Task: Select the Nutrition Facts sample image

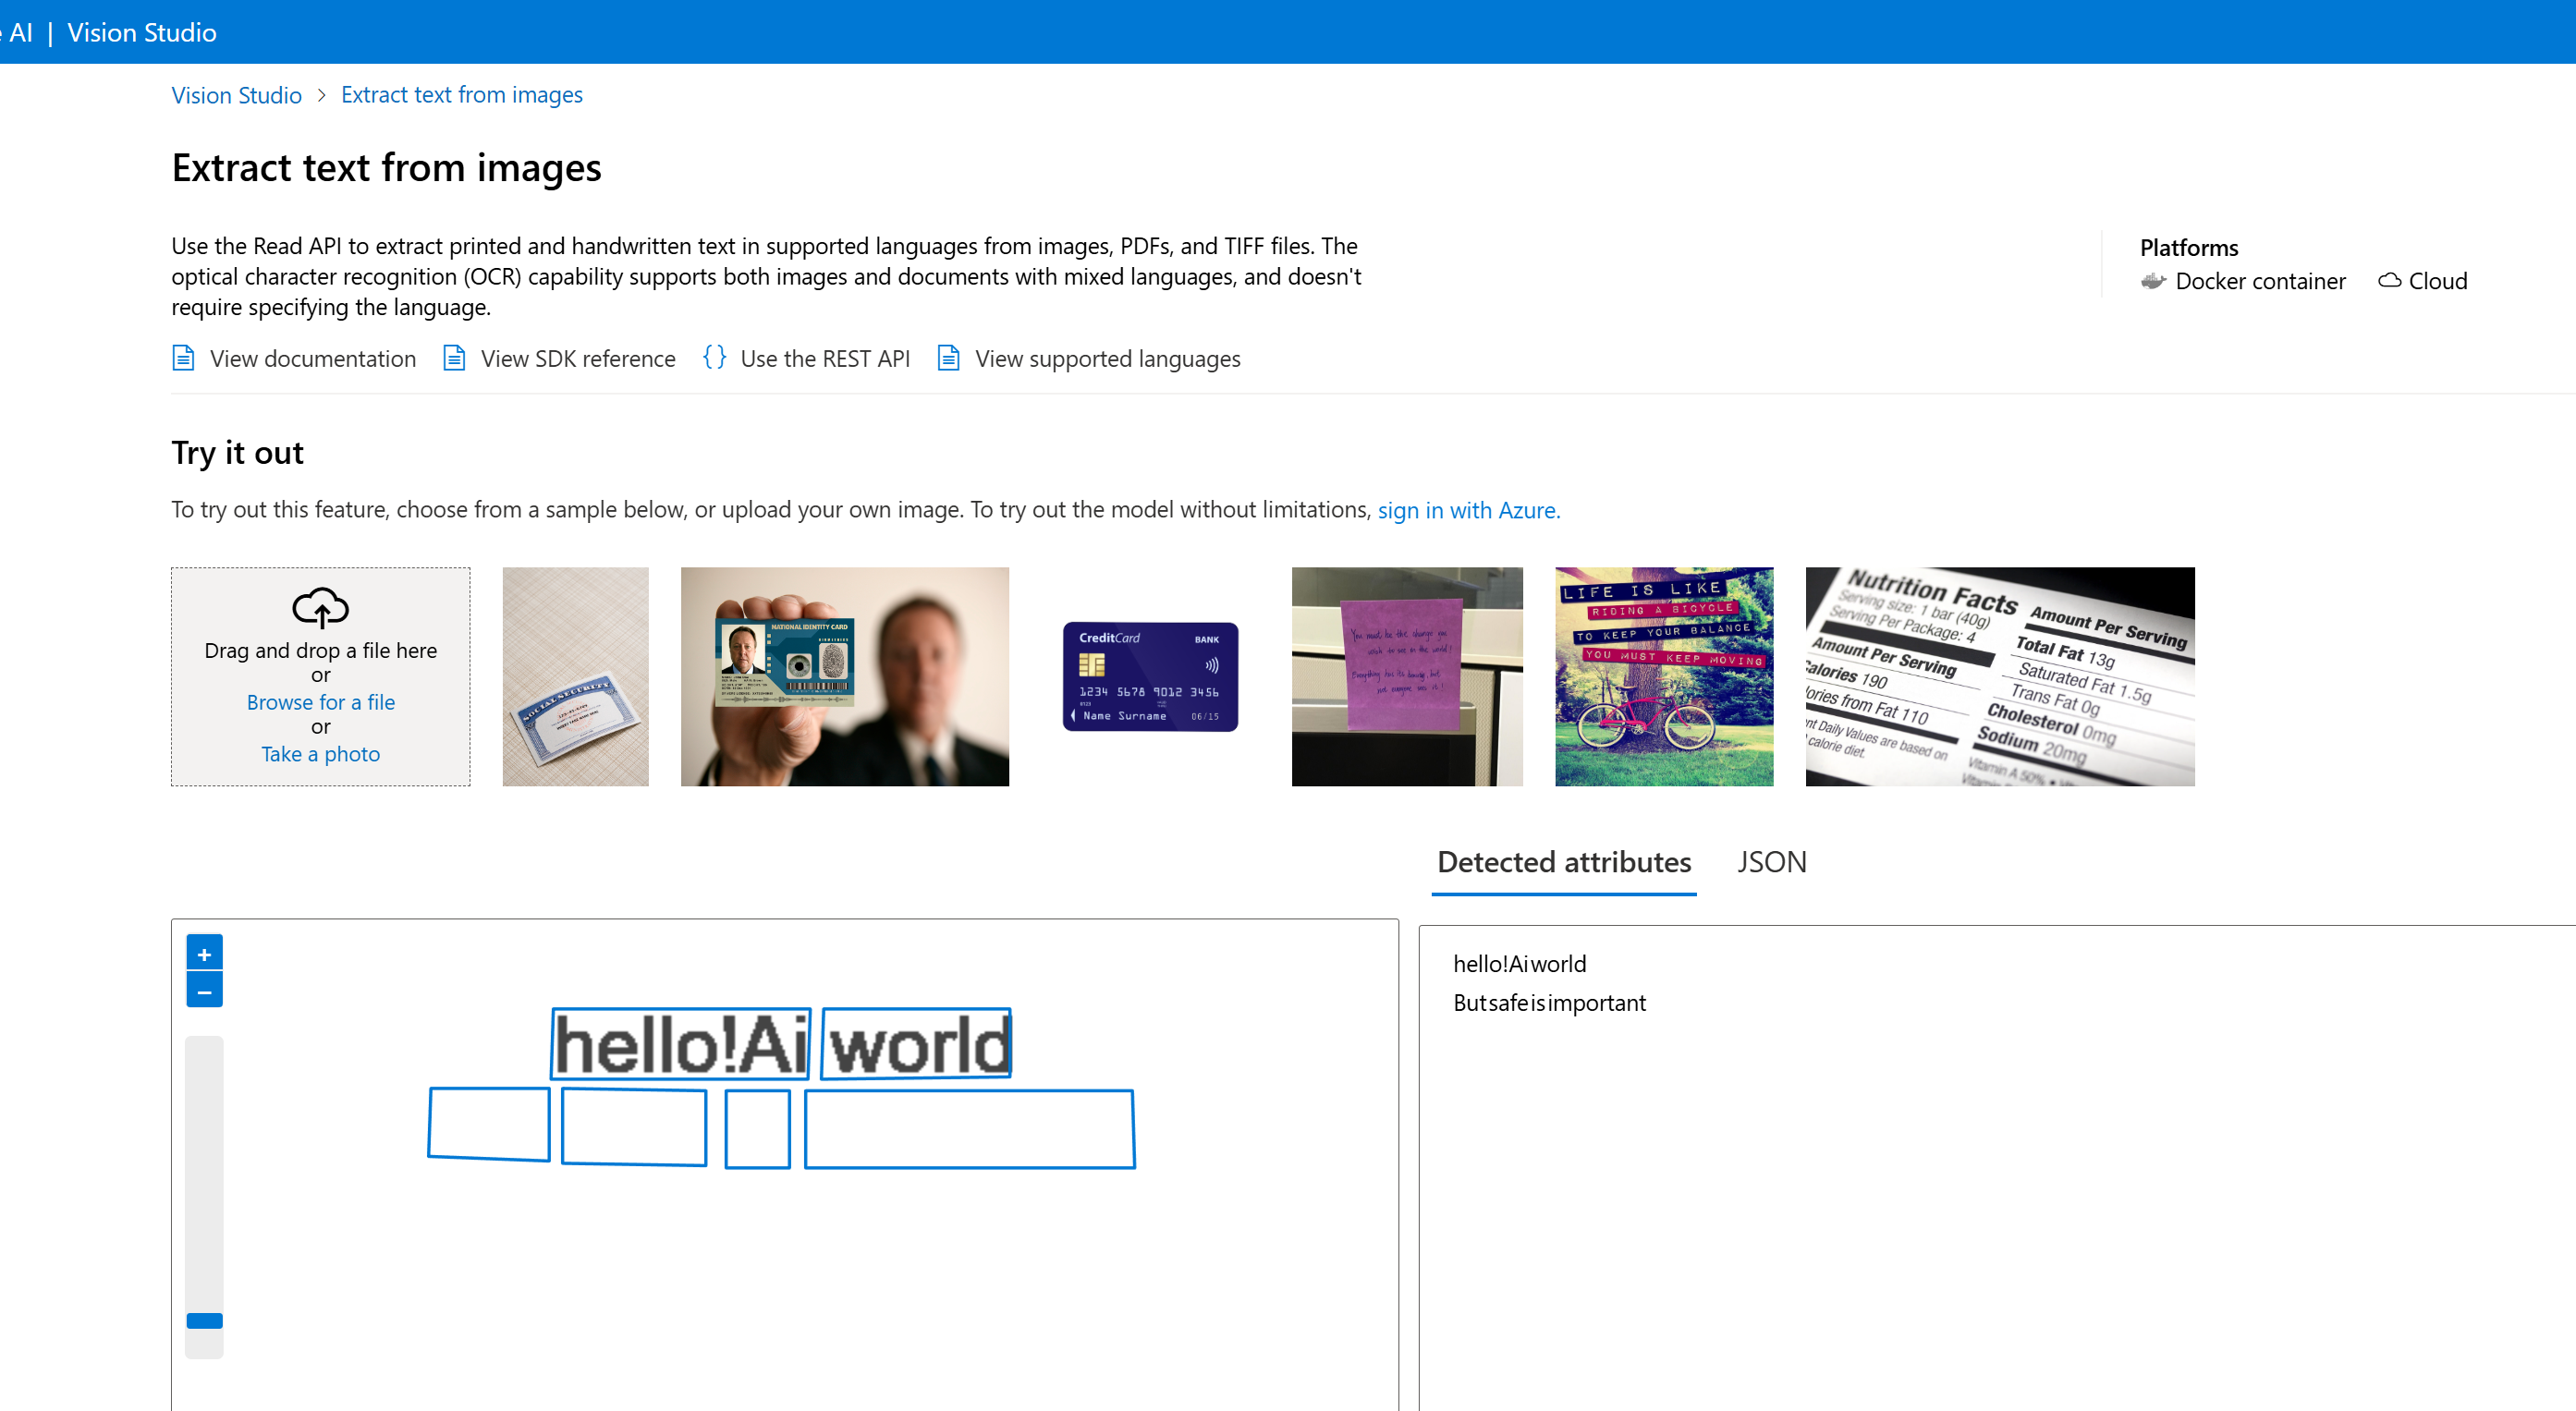Action: click(x=1999, y=677)
